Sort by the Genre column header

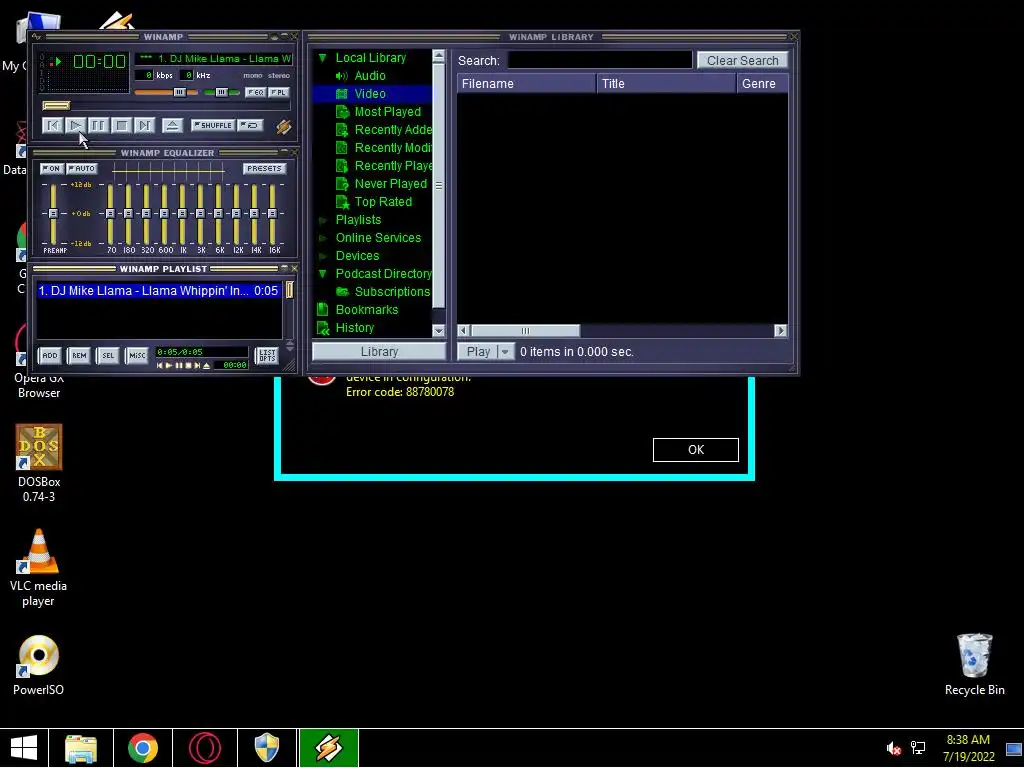coord(762,84)
